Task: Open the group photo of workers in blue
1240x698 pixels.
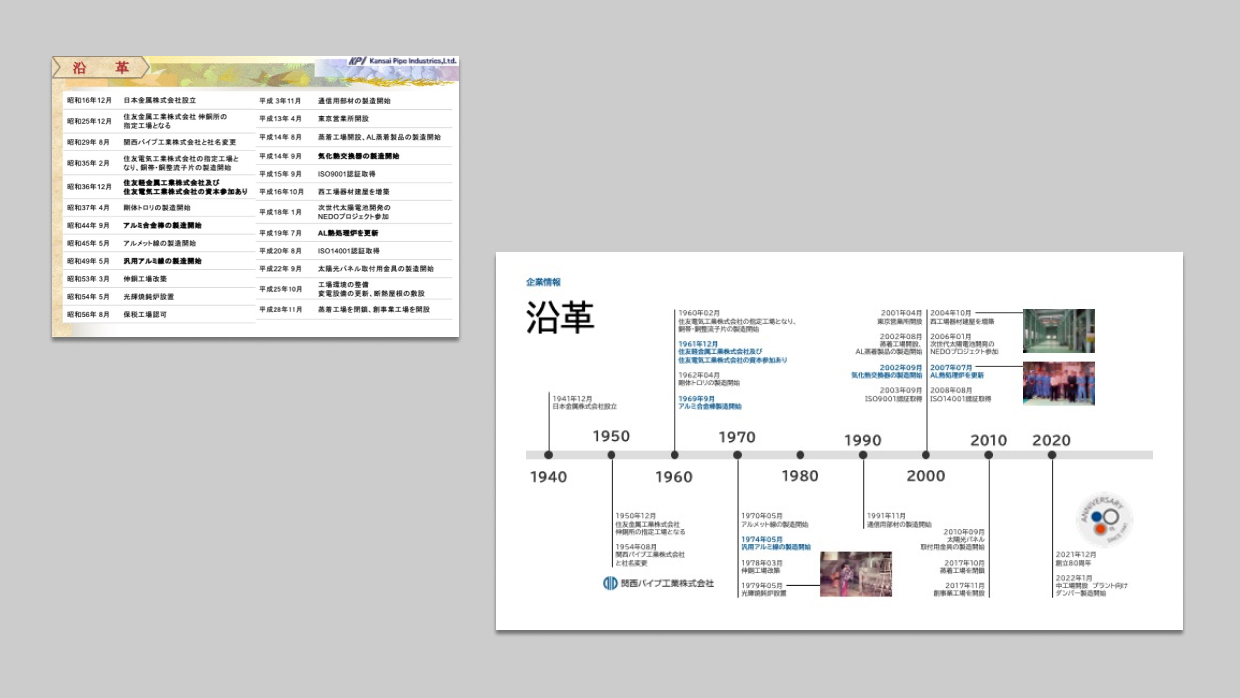Action: [x=1058, y=383]
